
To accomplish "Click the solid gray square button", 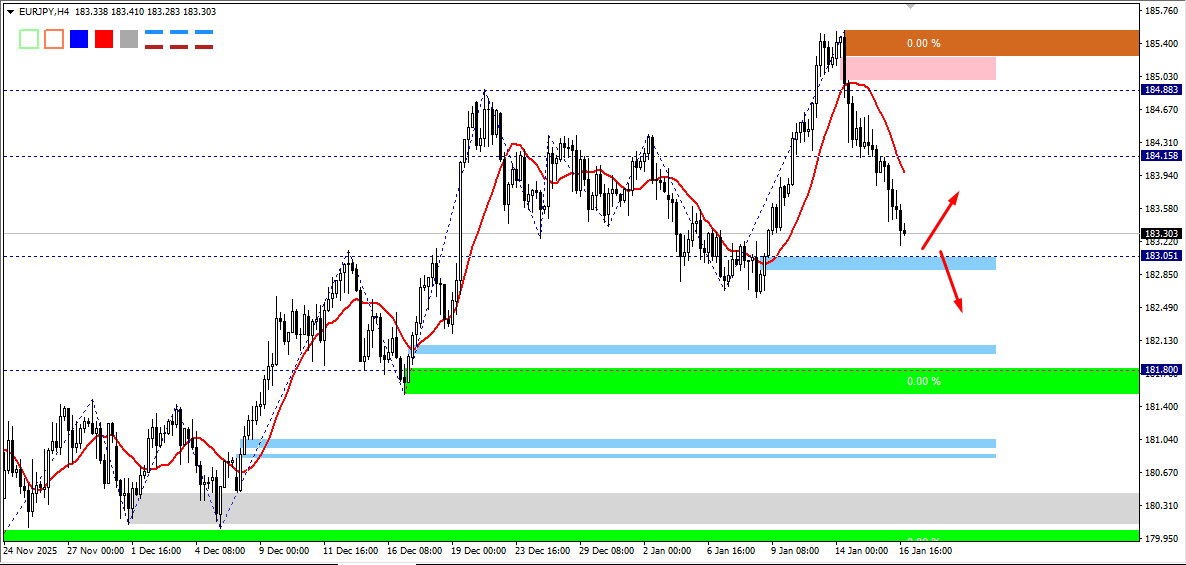I will coord(129,39).
